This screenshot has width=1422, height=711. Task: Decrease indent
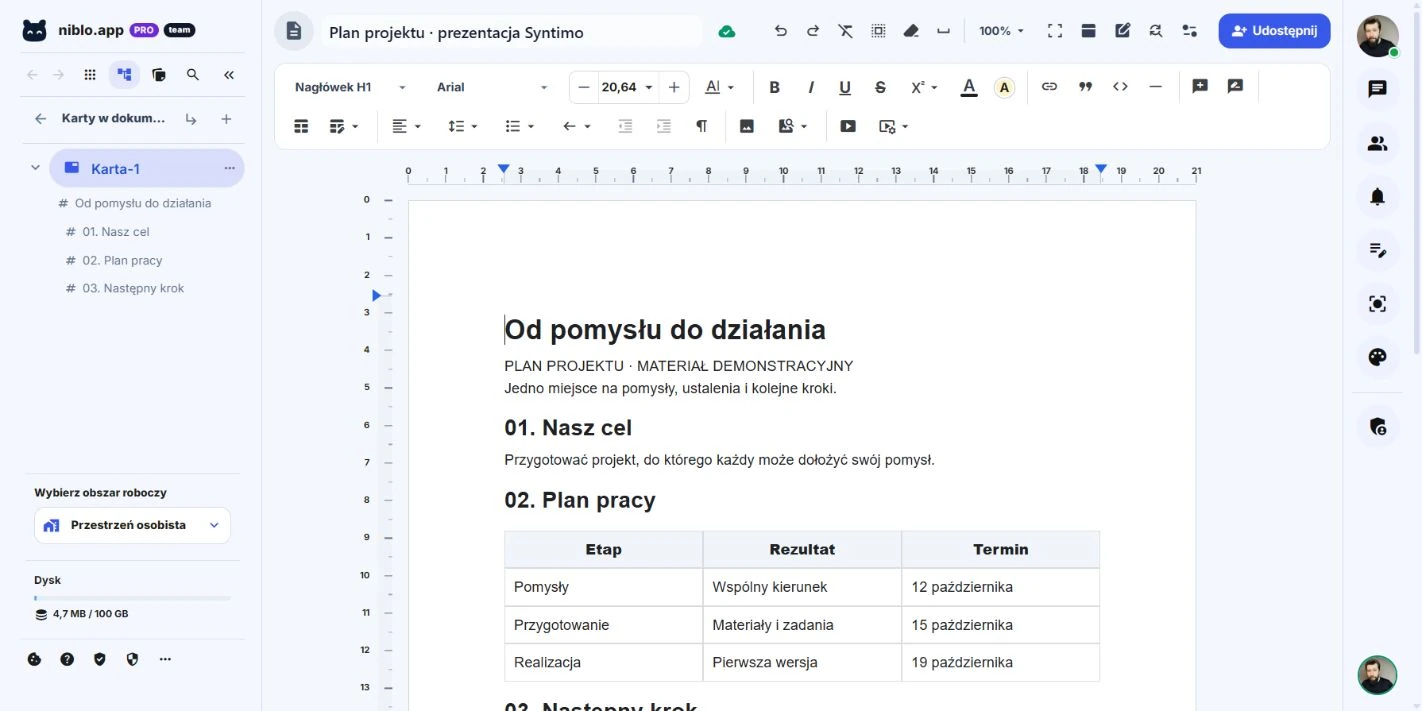626,126
